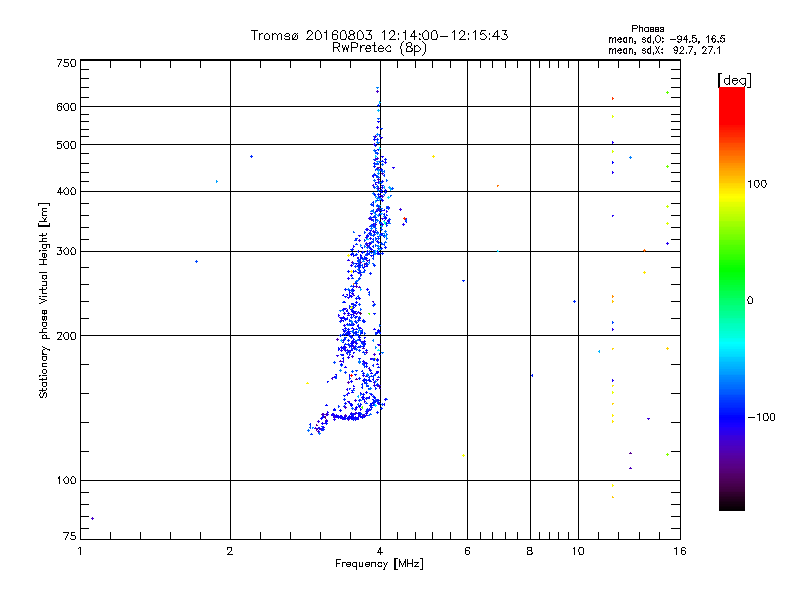Click the x-axis label "Frequency [MHz]"
Image resolution: width=800 pixels, height=600 pixels.
[x=379, y=564]
